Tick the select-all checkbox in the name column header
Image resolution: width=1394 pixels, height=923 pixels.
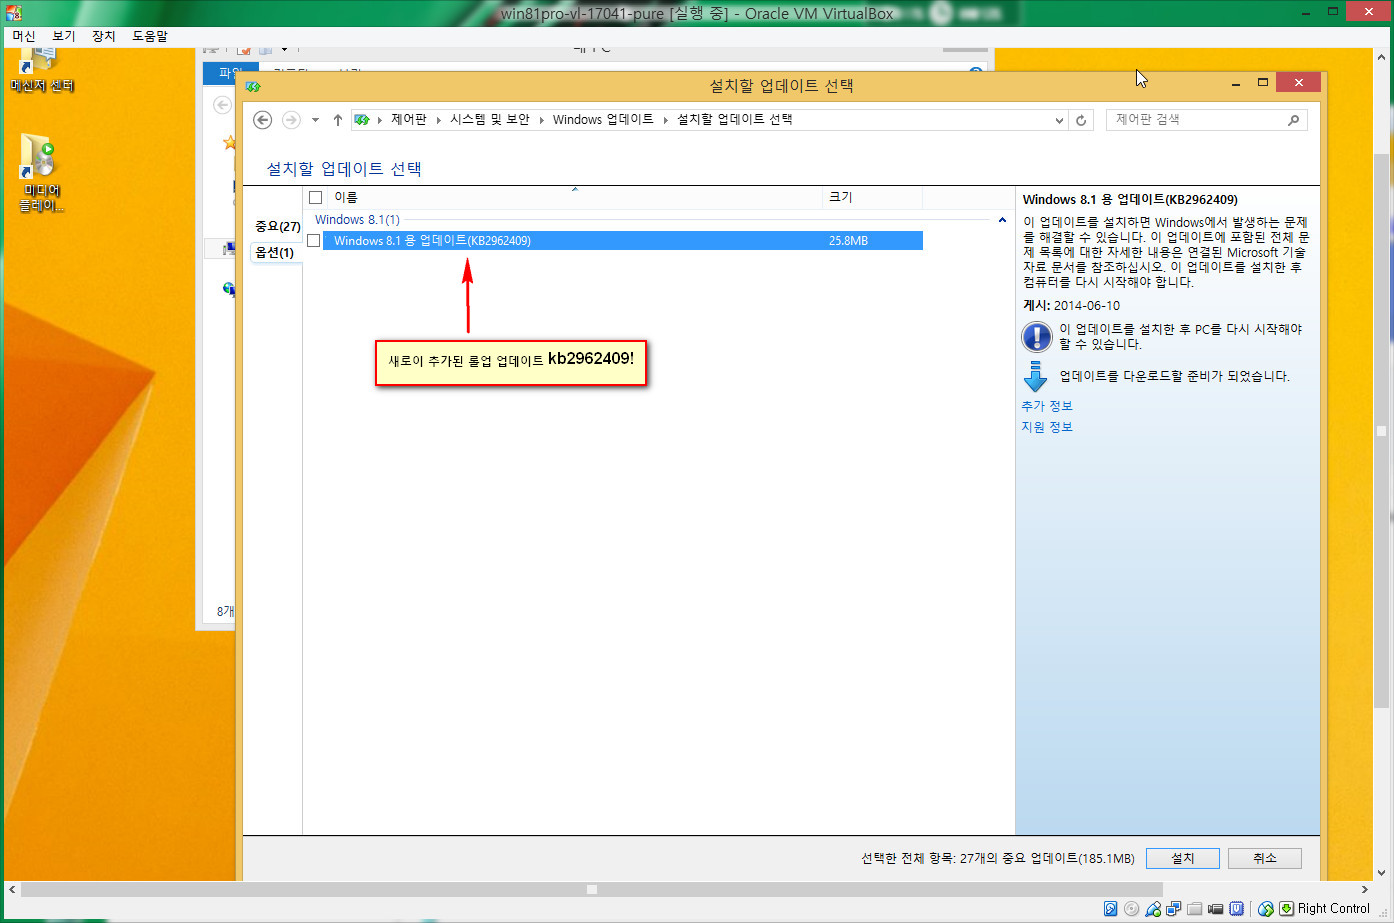tap(316, 197)
